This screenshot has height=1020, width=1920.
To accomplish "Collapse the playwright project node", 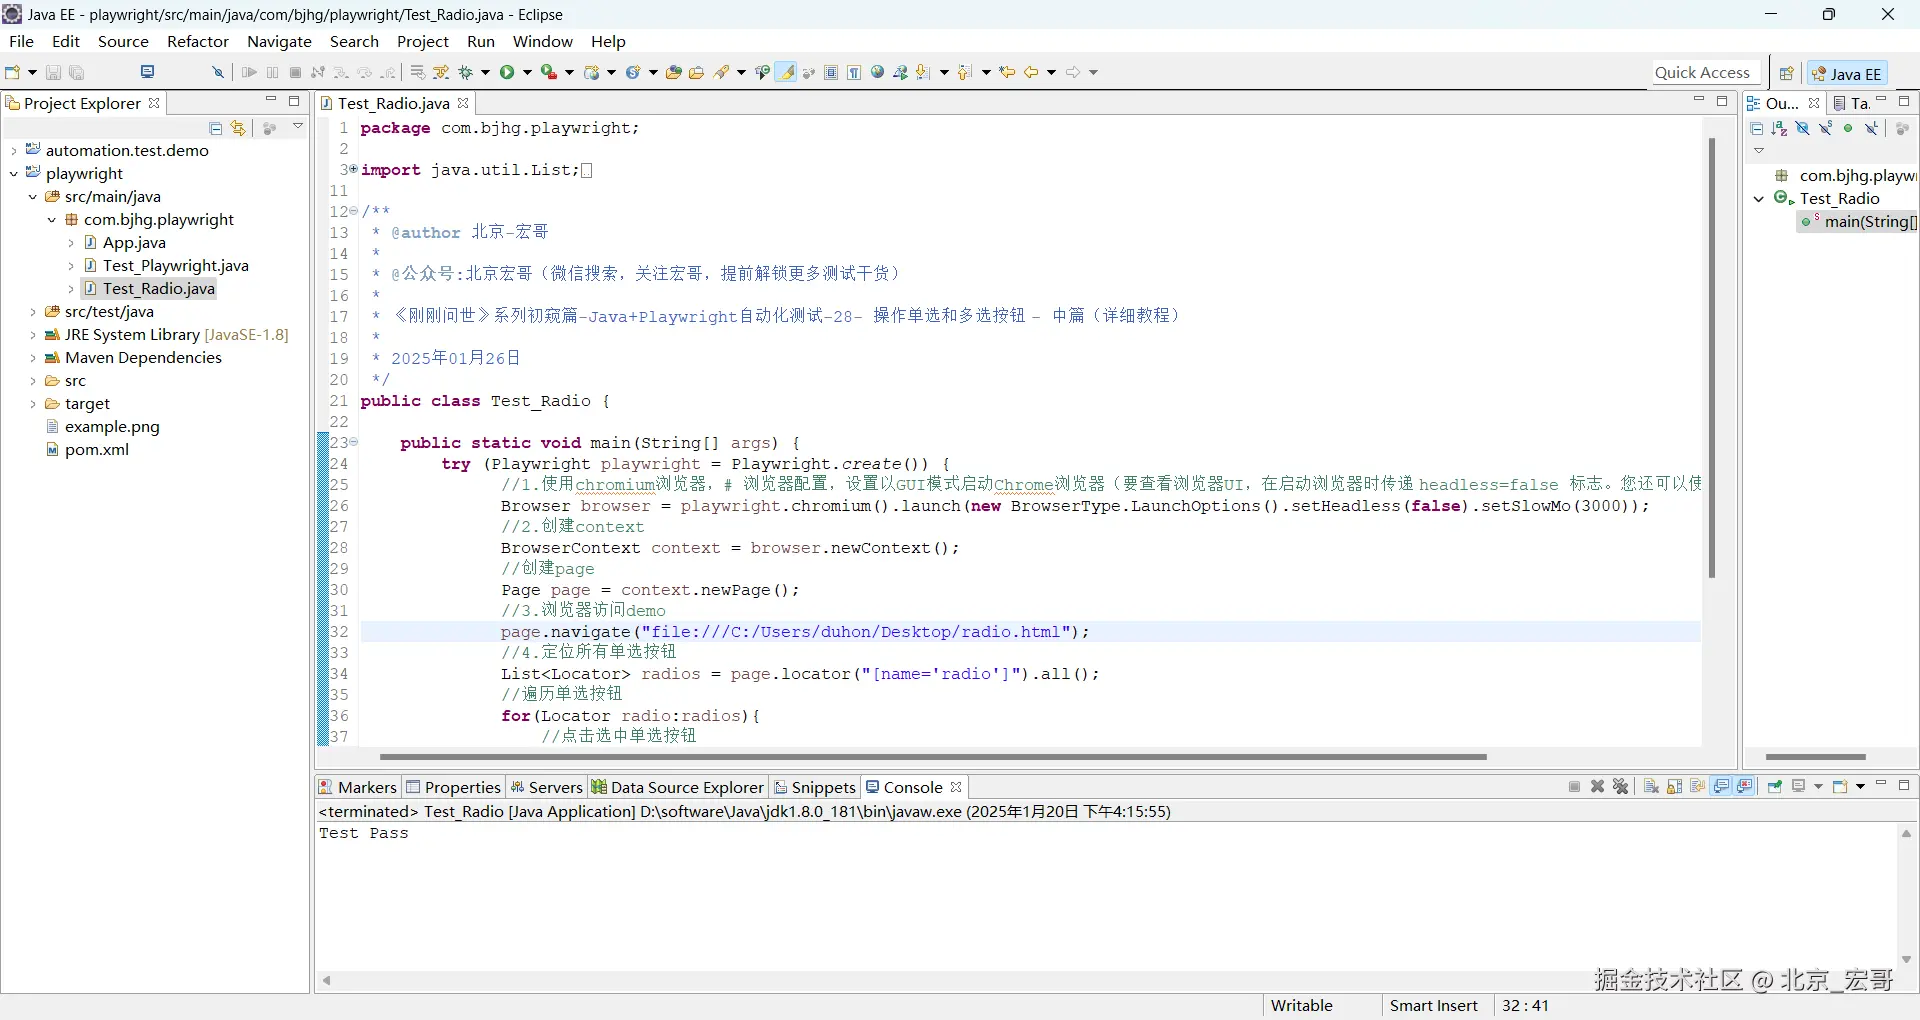I will pos(13,174).
